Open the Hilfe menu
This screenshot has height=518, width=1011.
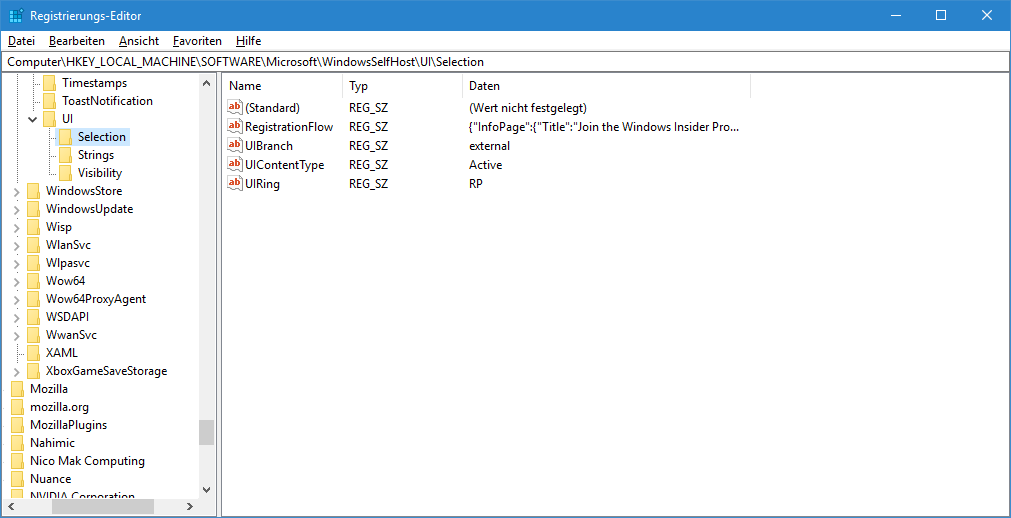pos(248,41)
